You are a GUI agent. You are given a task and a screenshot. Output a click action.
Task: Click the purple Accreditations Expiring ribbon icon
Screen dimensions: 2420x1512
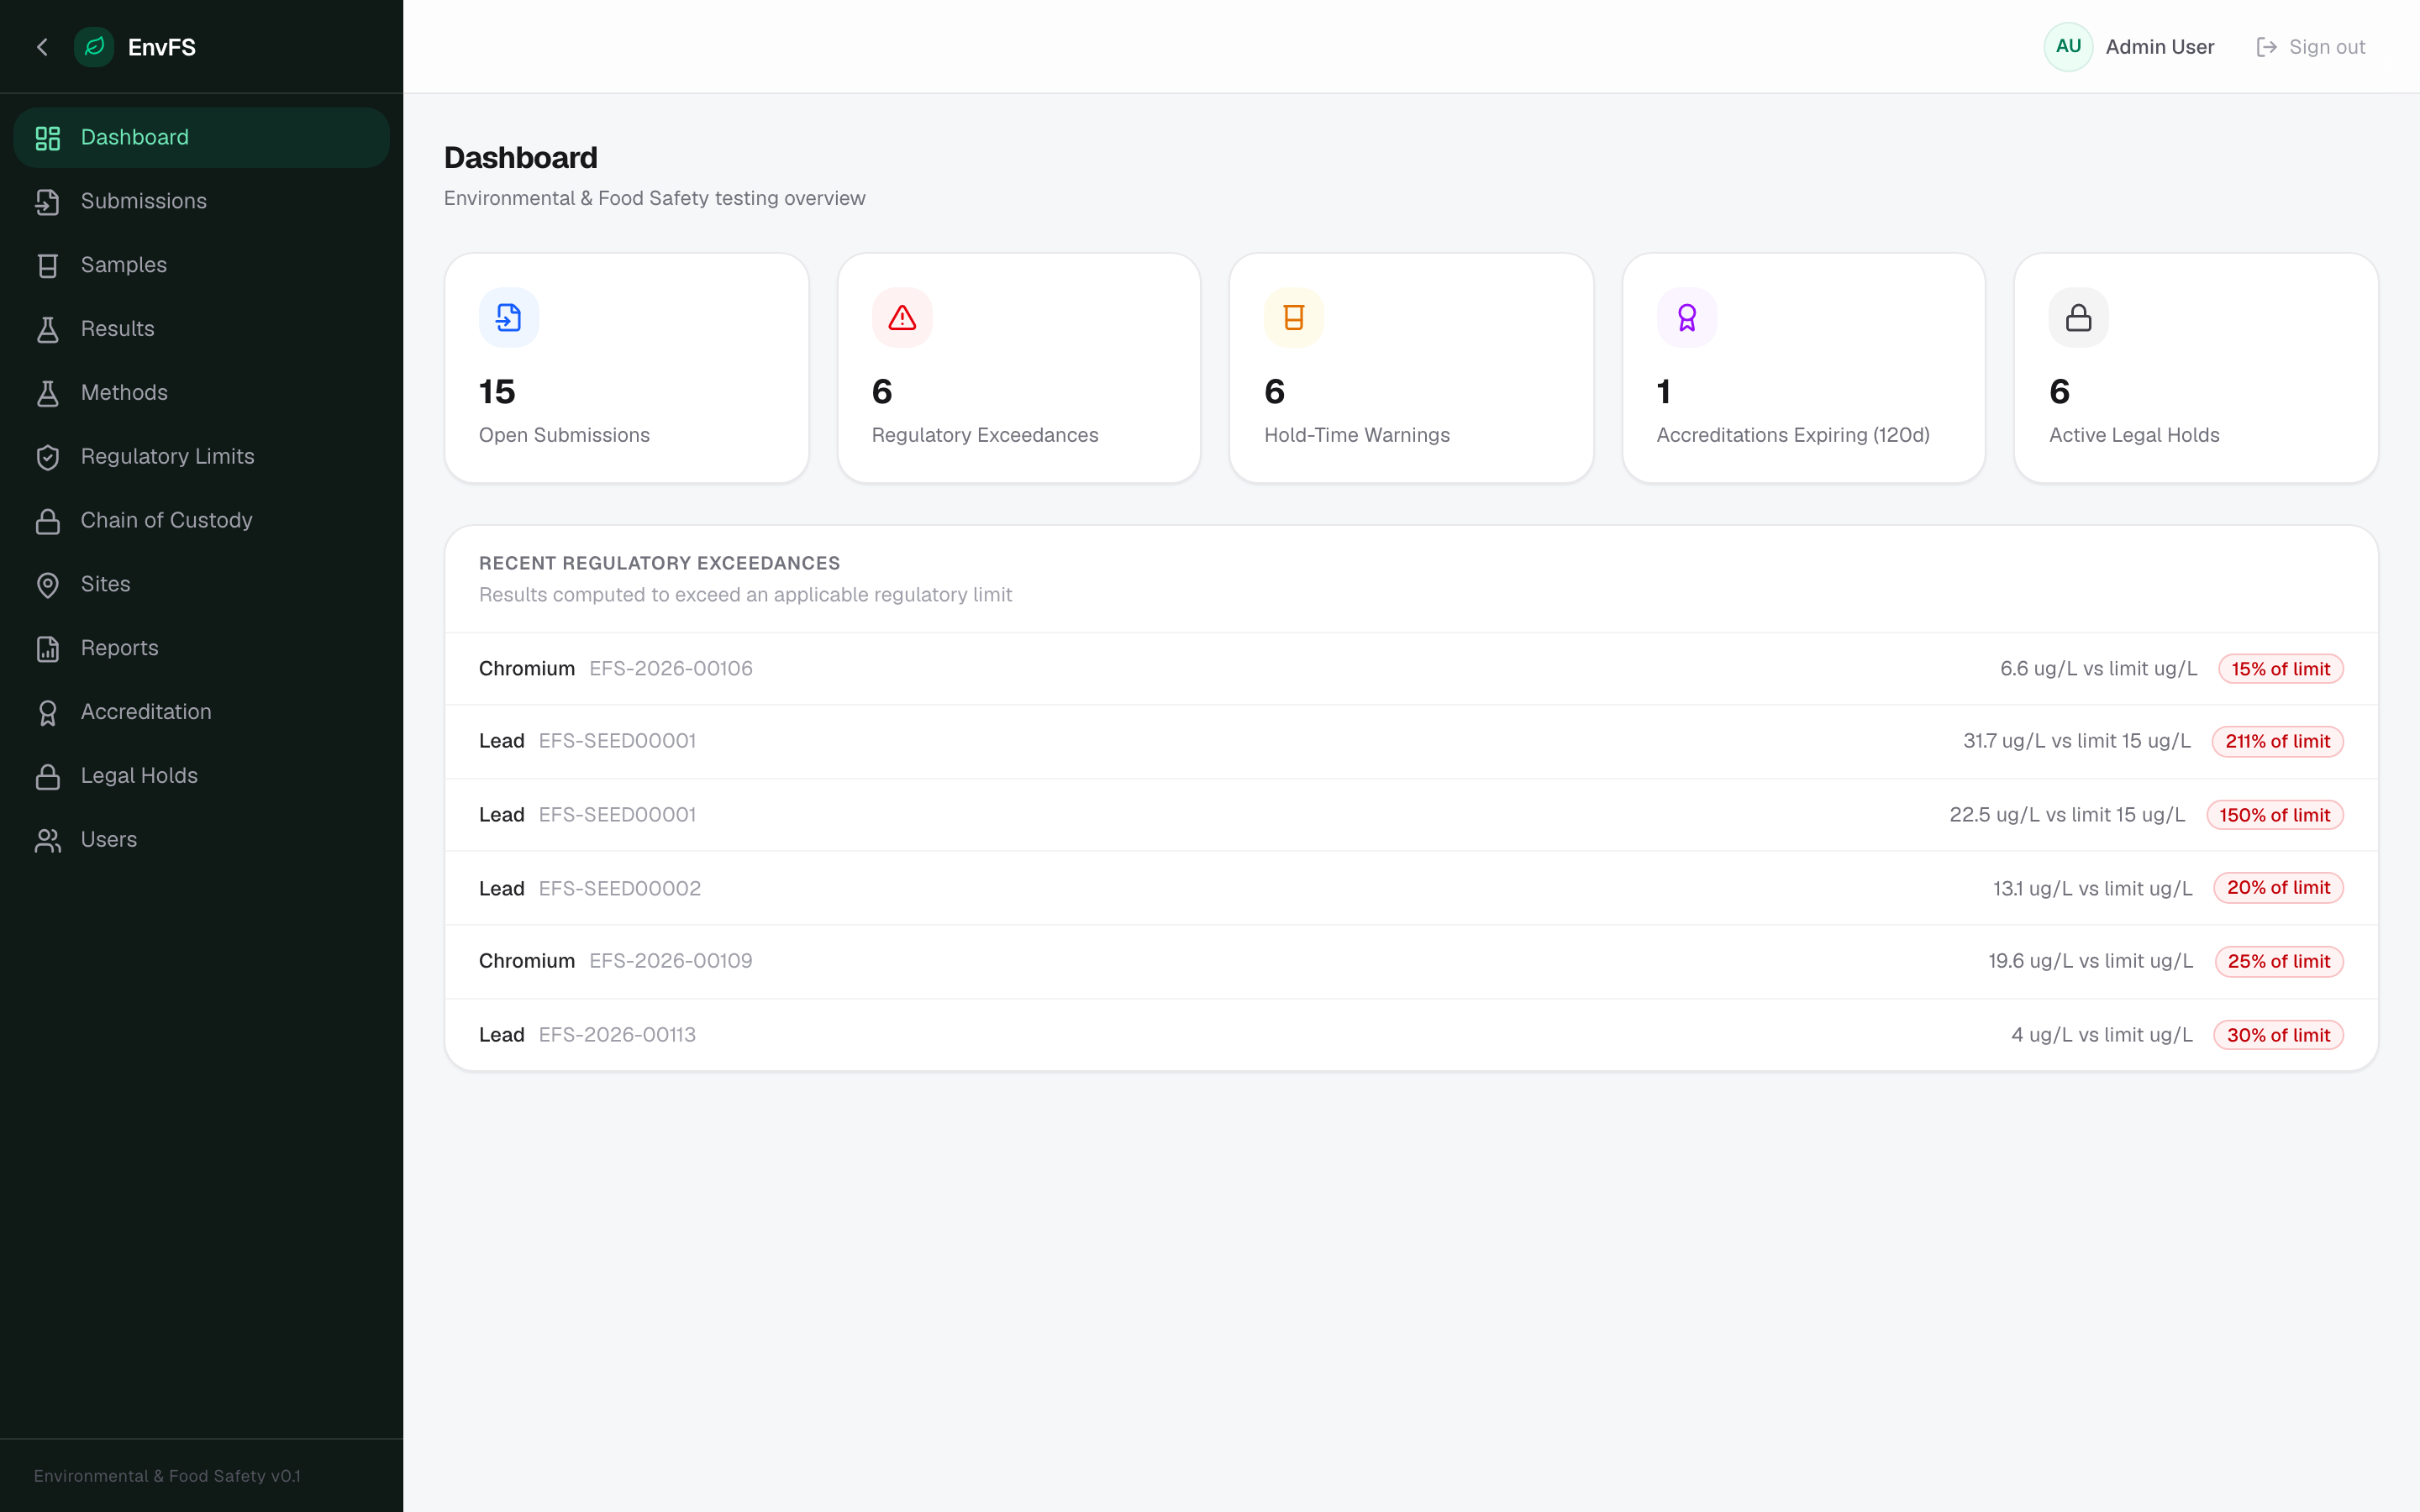click(x=1687, y=318)
